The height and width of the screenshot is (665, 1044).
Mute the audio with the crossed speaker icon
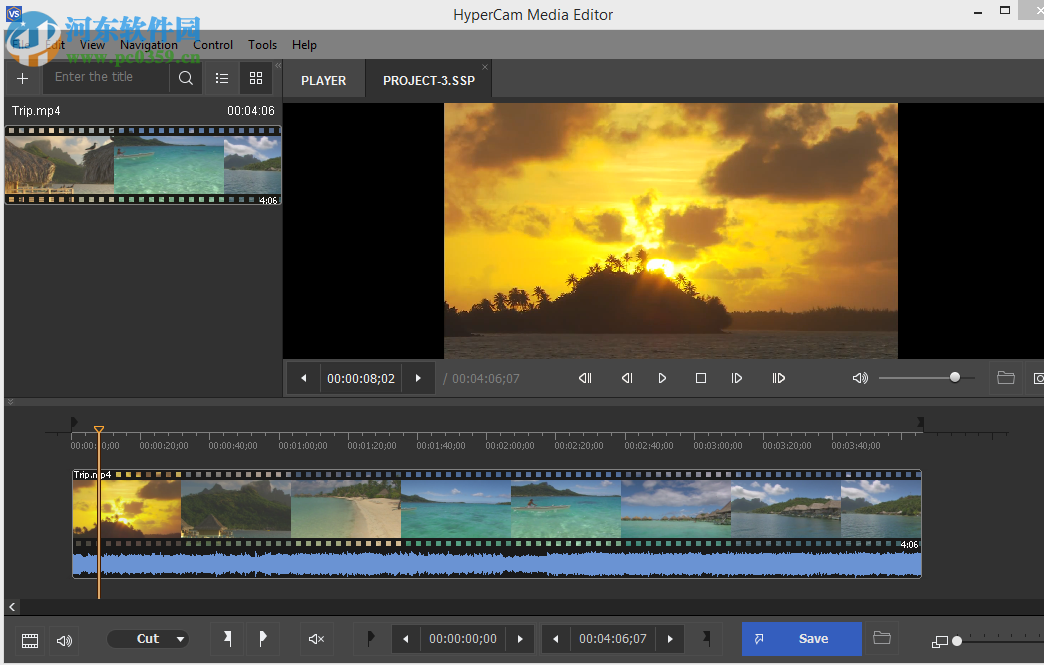317,639
